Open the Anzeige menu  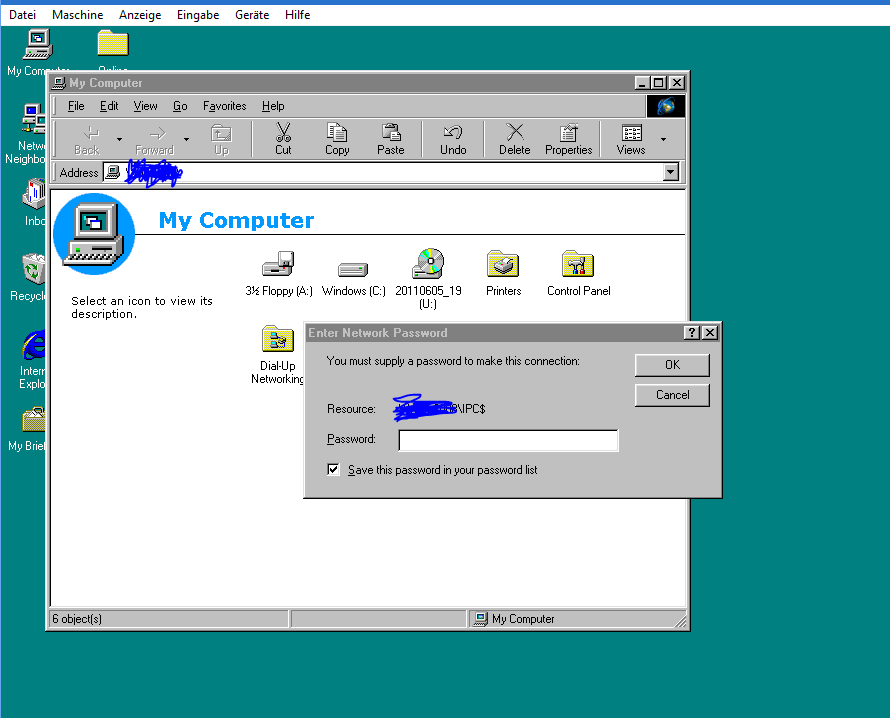(140, 15)
